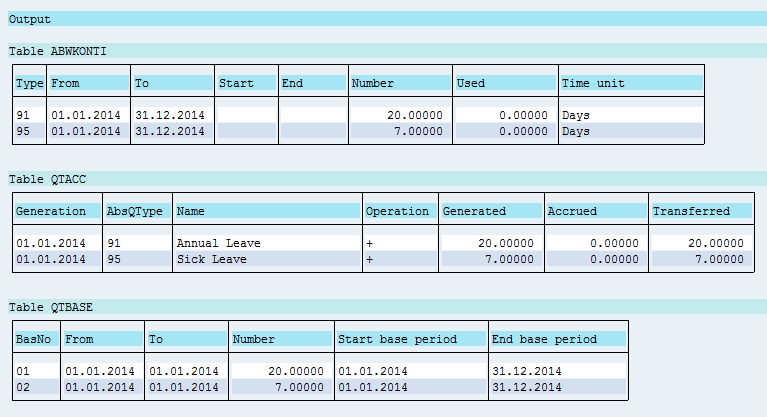Screen dimensions: 767x417
Task: Click the Accrued column header
Action: pos(594,211)
